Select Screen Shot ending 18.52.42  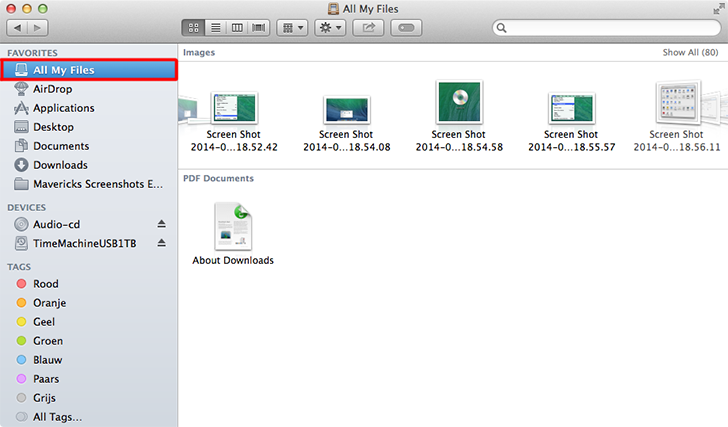pos(234,122)
